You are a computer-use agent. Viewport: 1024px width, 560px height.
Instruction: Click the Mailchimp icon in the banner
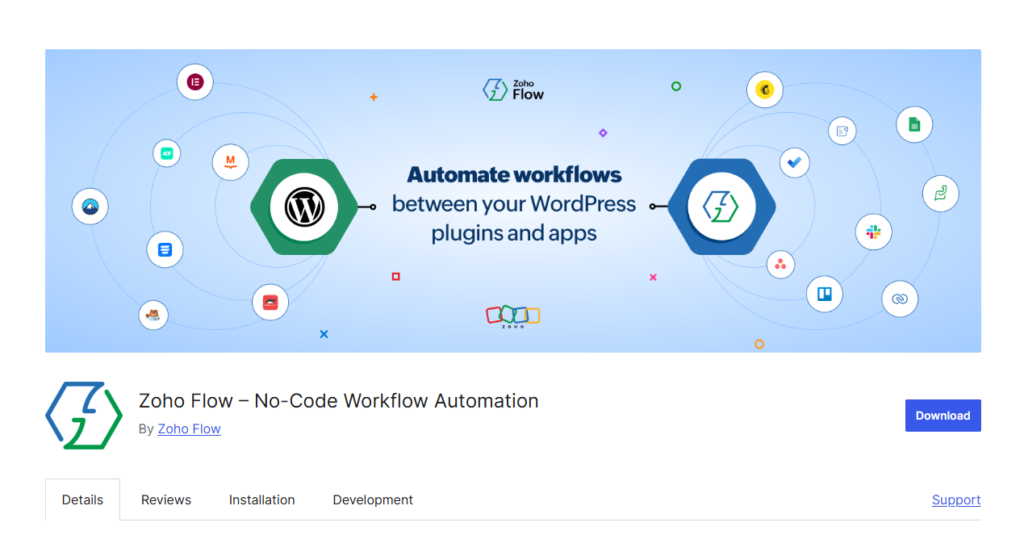pyautogui.click(x=765, y=89)
